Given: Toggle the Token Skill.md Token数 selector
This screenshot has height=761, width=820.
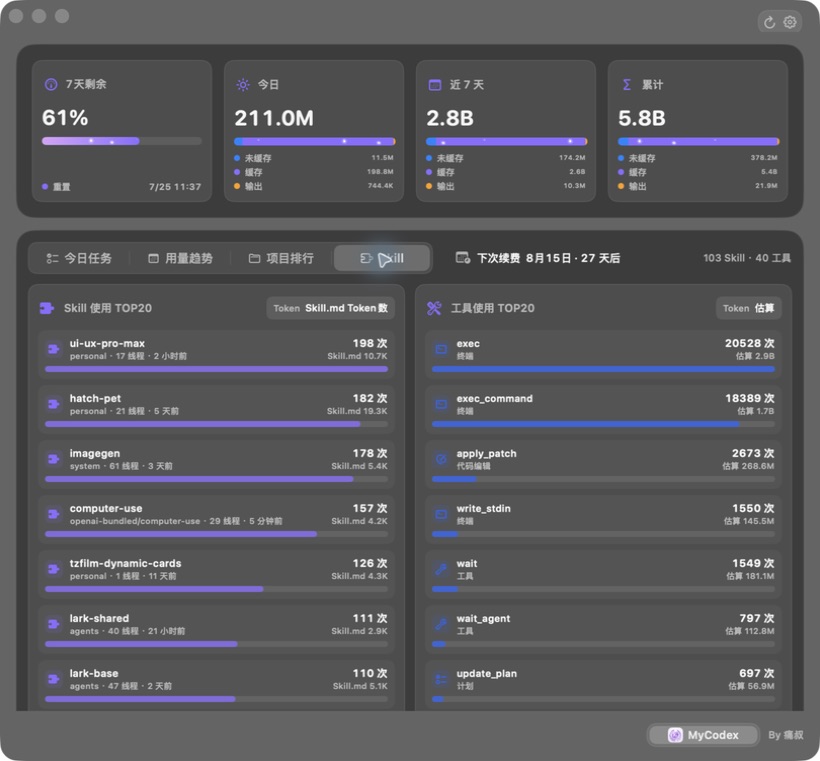Looking at the screenshot, I should (331, 308).
